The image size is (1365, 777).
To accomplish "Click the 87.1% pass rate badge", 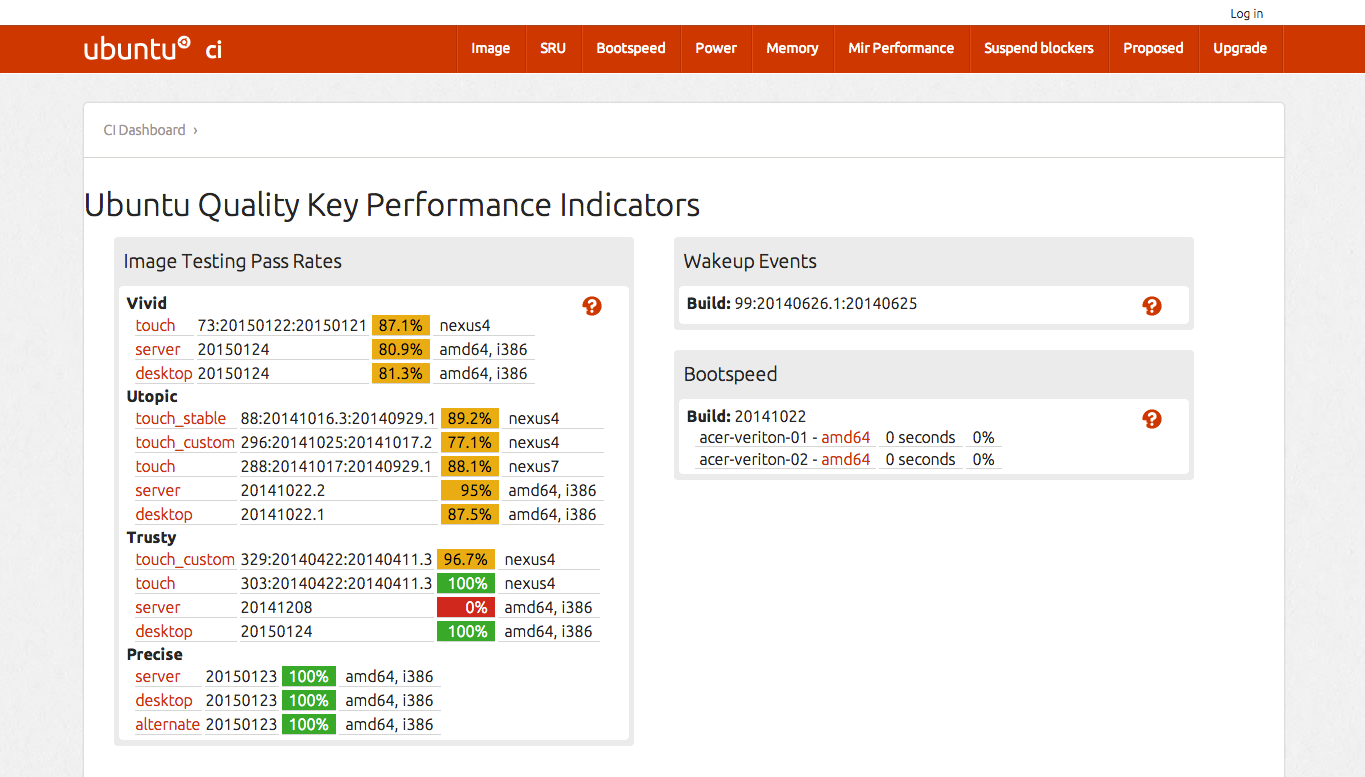I will 401,325.
